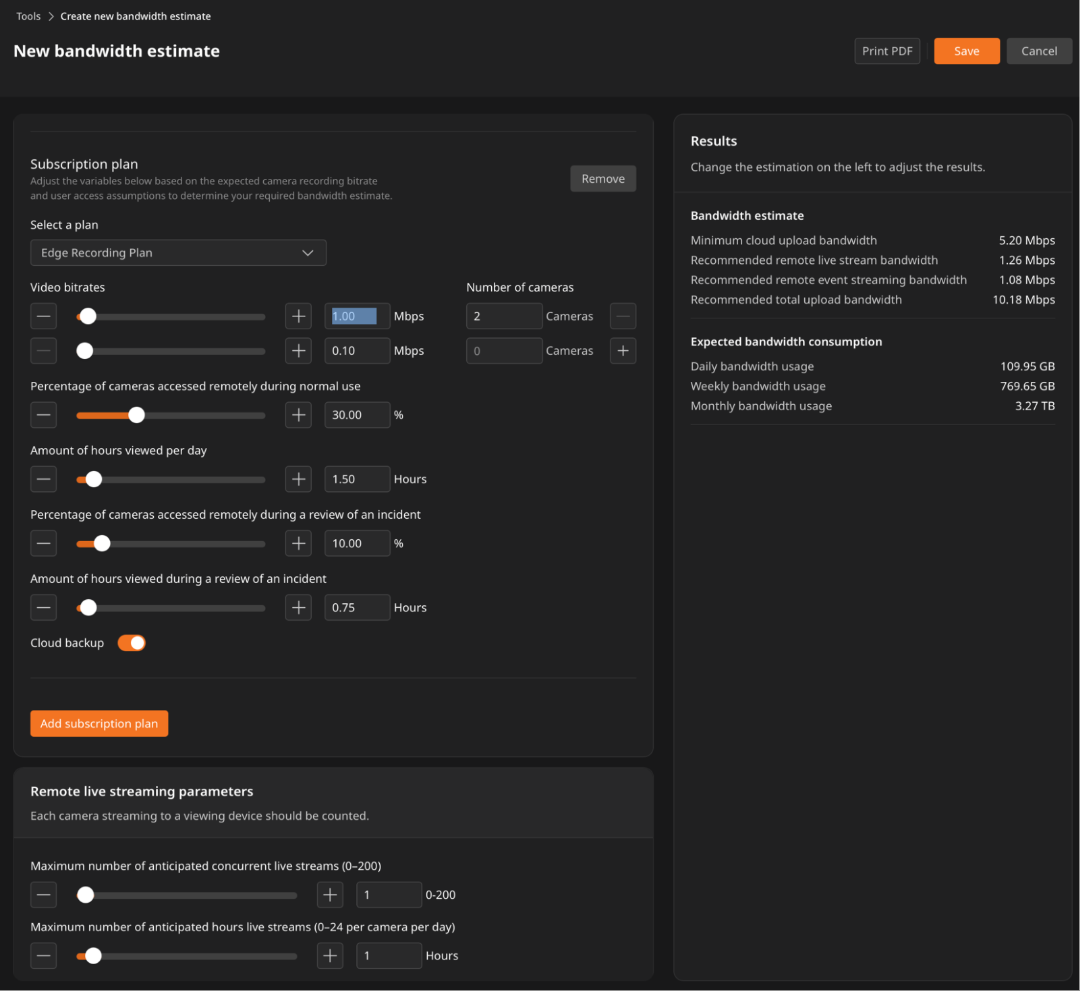Viewport: 1080px width, 991px height.
Task: Decrease amount of hours viewed per day
Action: click(x=43, y=479)
